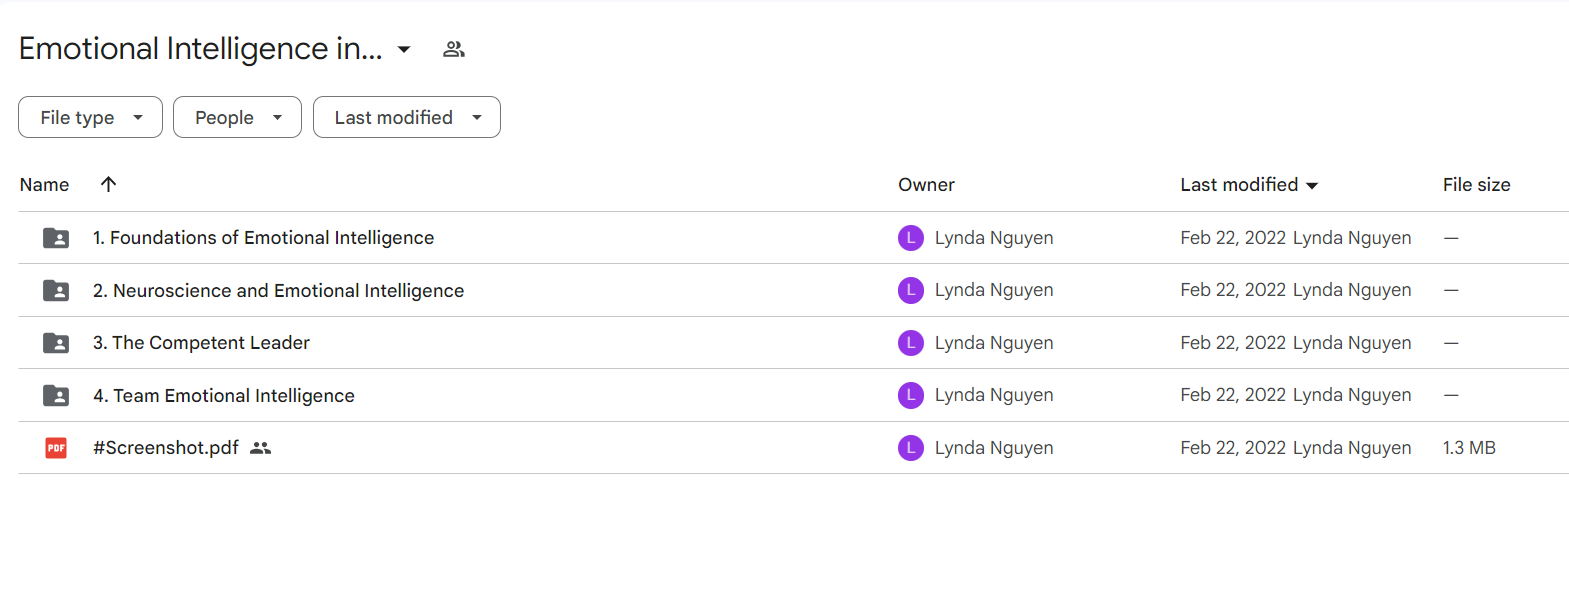The height and width of the screenshot is (601, 1569).
Task: Select the #Screenshot.pdf file name
Action: [166, 448]
